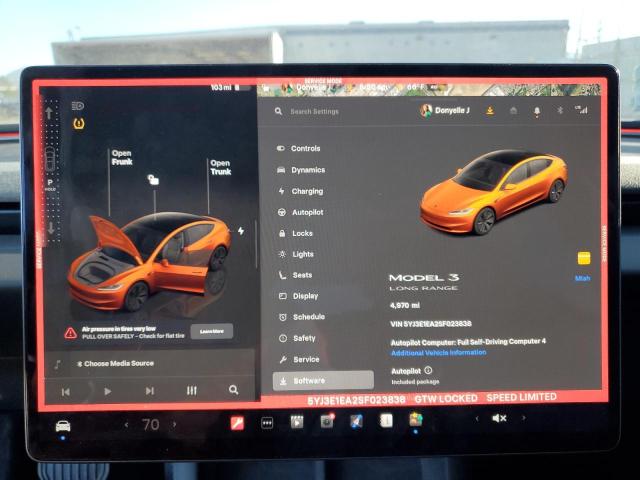This screenshot has width=640, height=480.
Task: Tap Choose Media Source
Action: (x=118, y=363)
